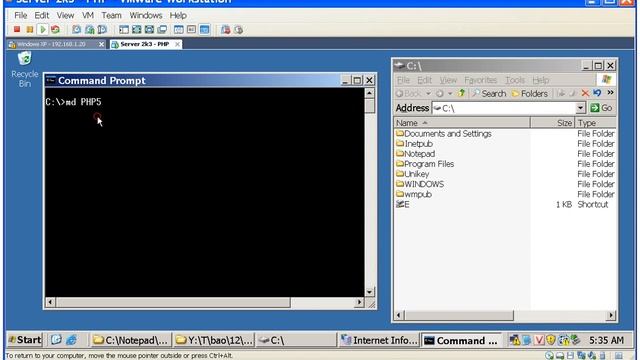The height and width of the screenshot is (360, 640).
Task: Open Snapshot Manager from the toolbar
Action: click(x=102, y=29)
